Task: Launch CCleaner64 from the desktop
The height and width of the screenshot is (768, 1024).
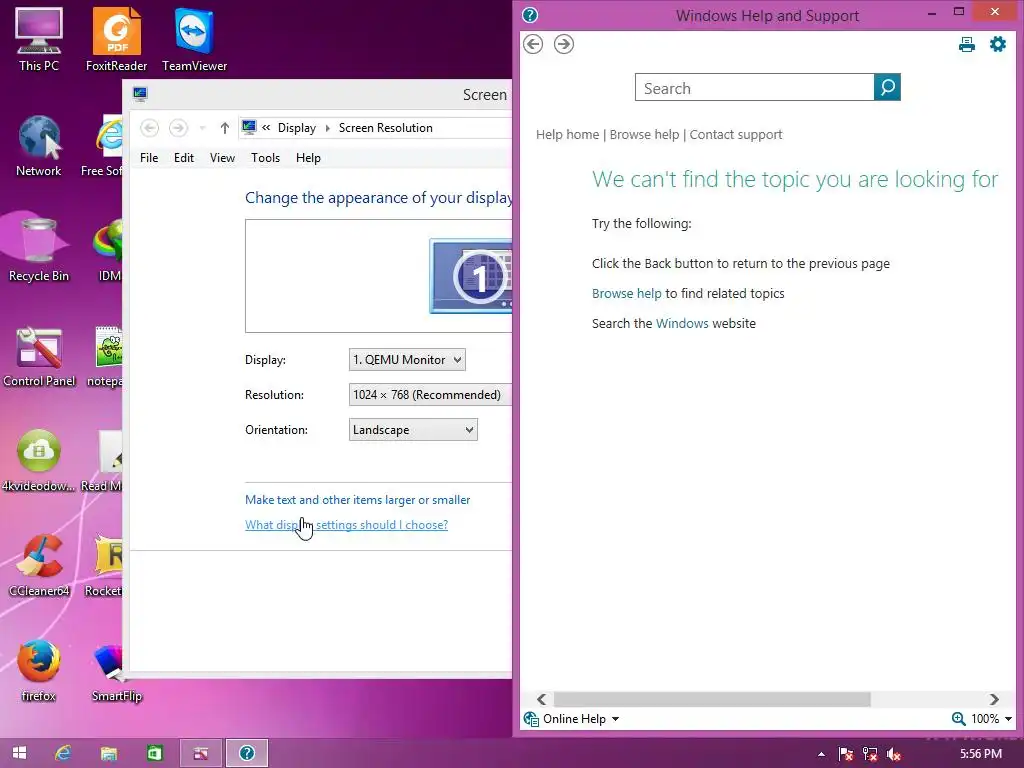Action: tap(39, 566)
